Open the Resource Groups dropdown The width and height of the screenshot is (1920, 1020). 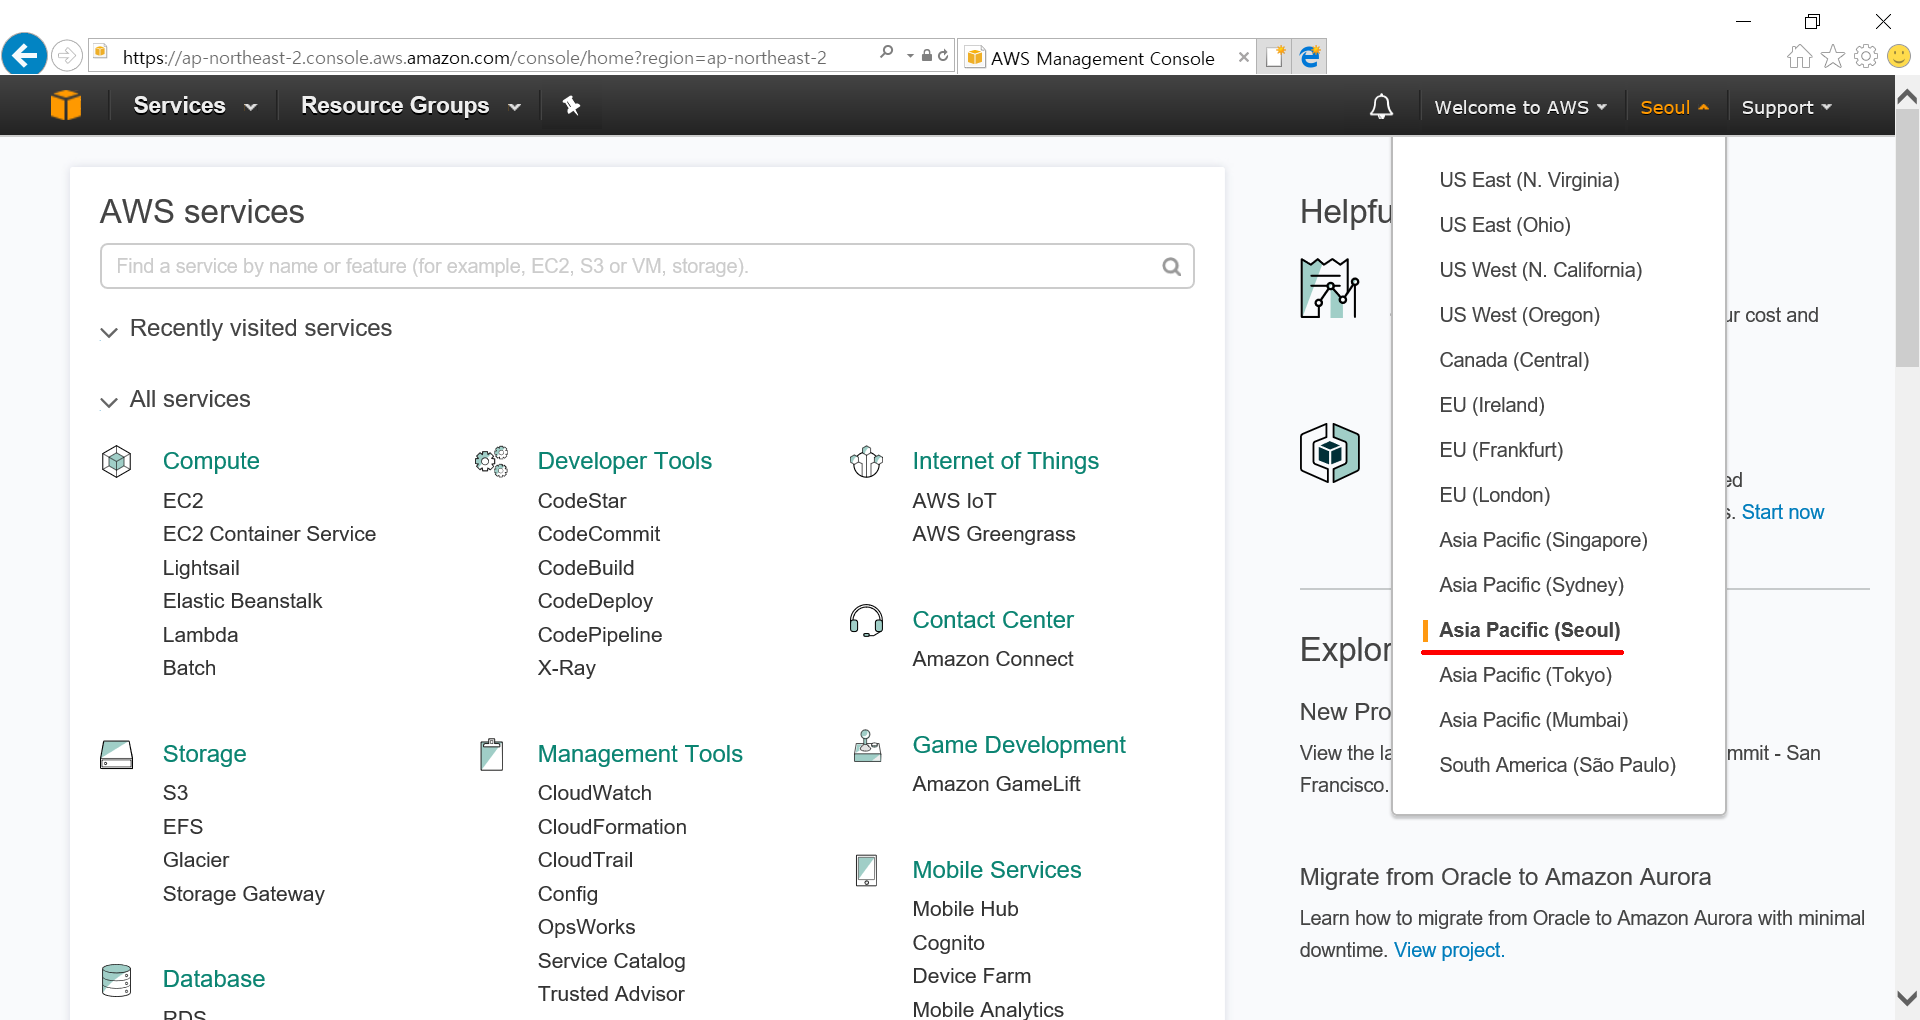[411, 105]
